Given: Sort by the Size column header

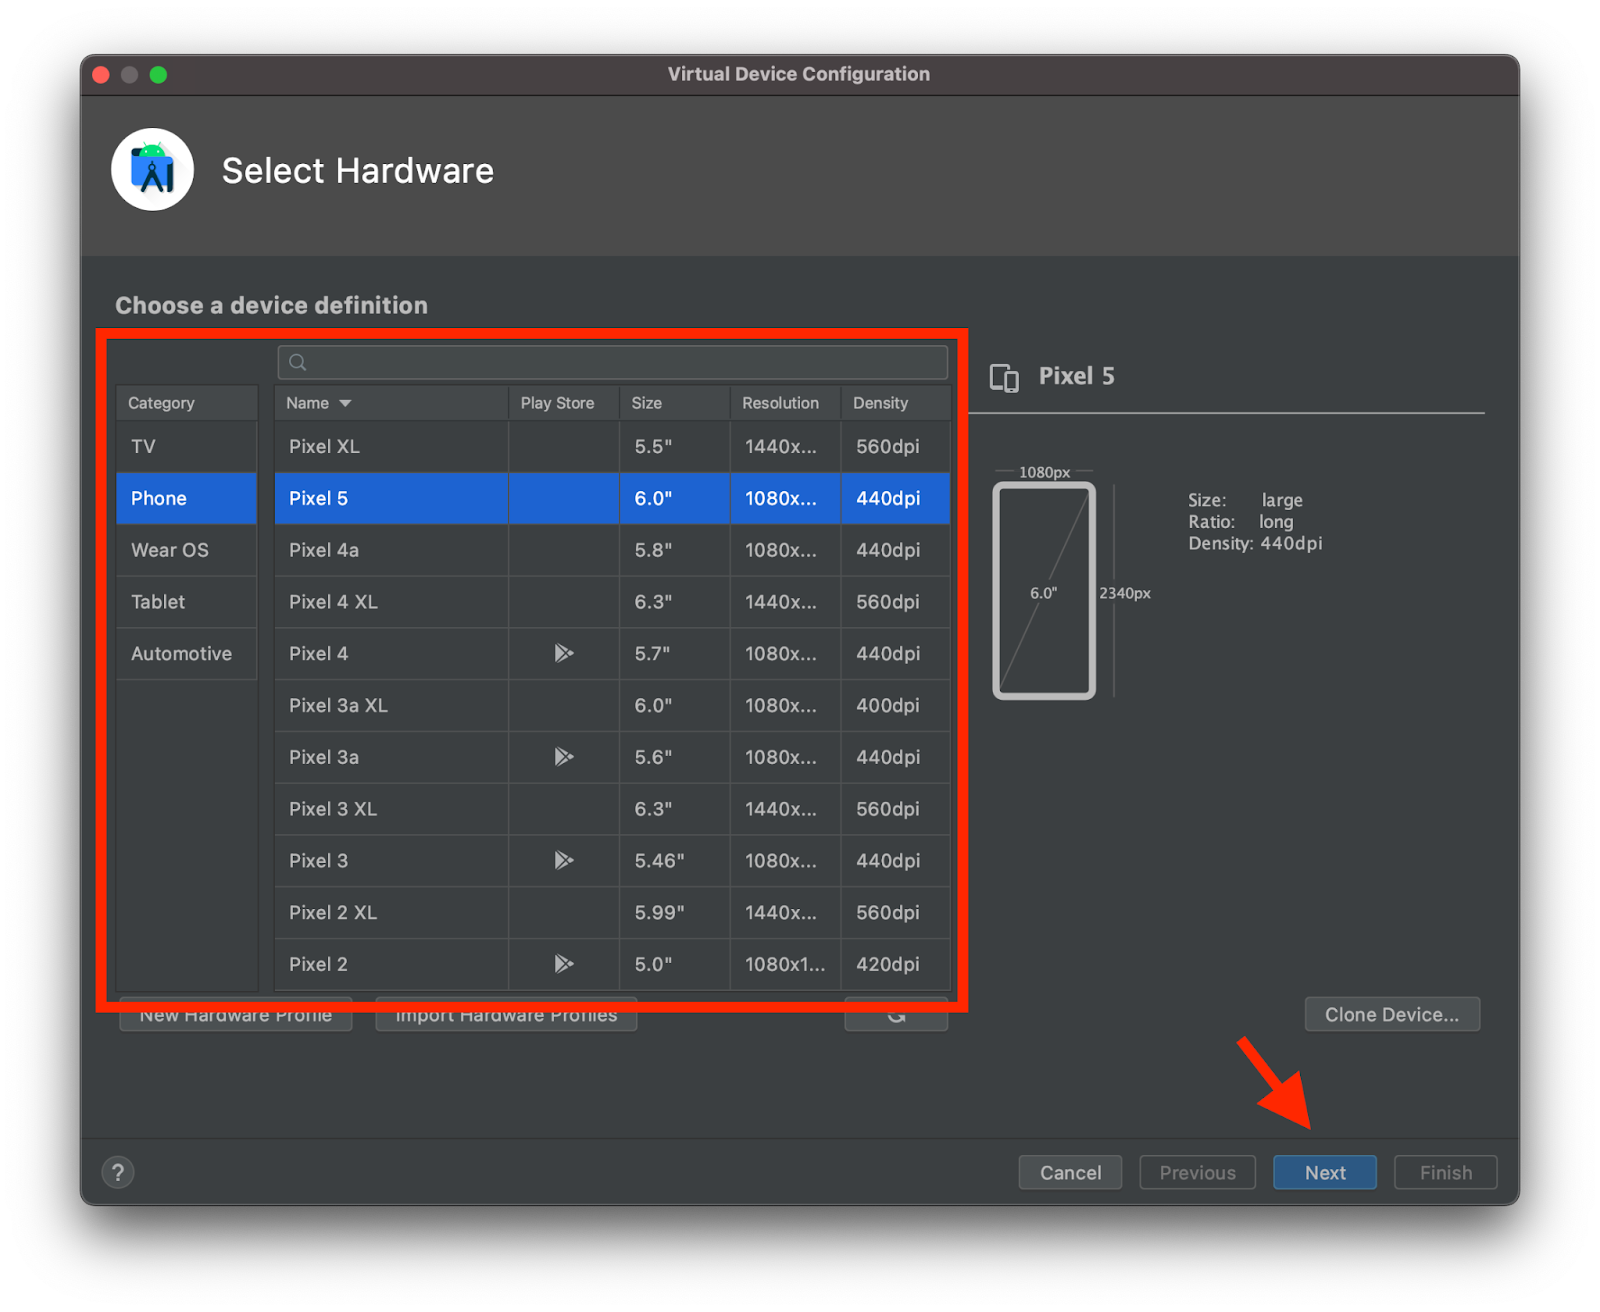Looking at the screenshot, I should tap(675, 403).
